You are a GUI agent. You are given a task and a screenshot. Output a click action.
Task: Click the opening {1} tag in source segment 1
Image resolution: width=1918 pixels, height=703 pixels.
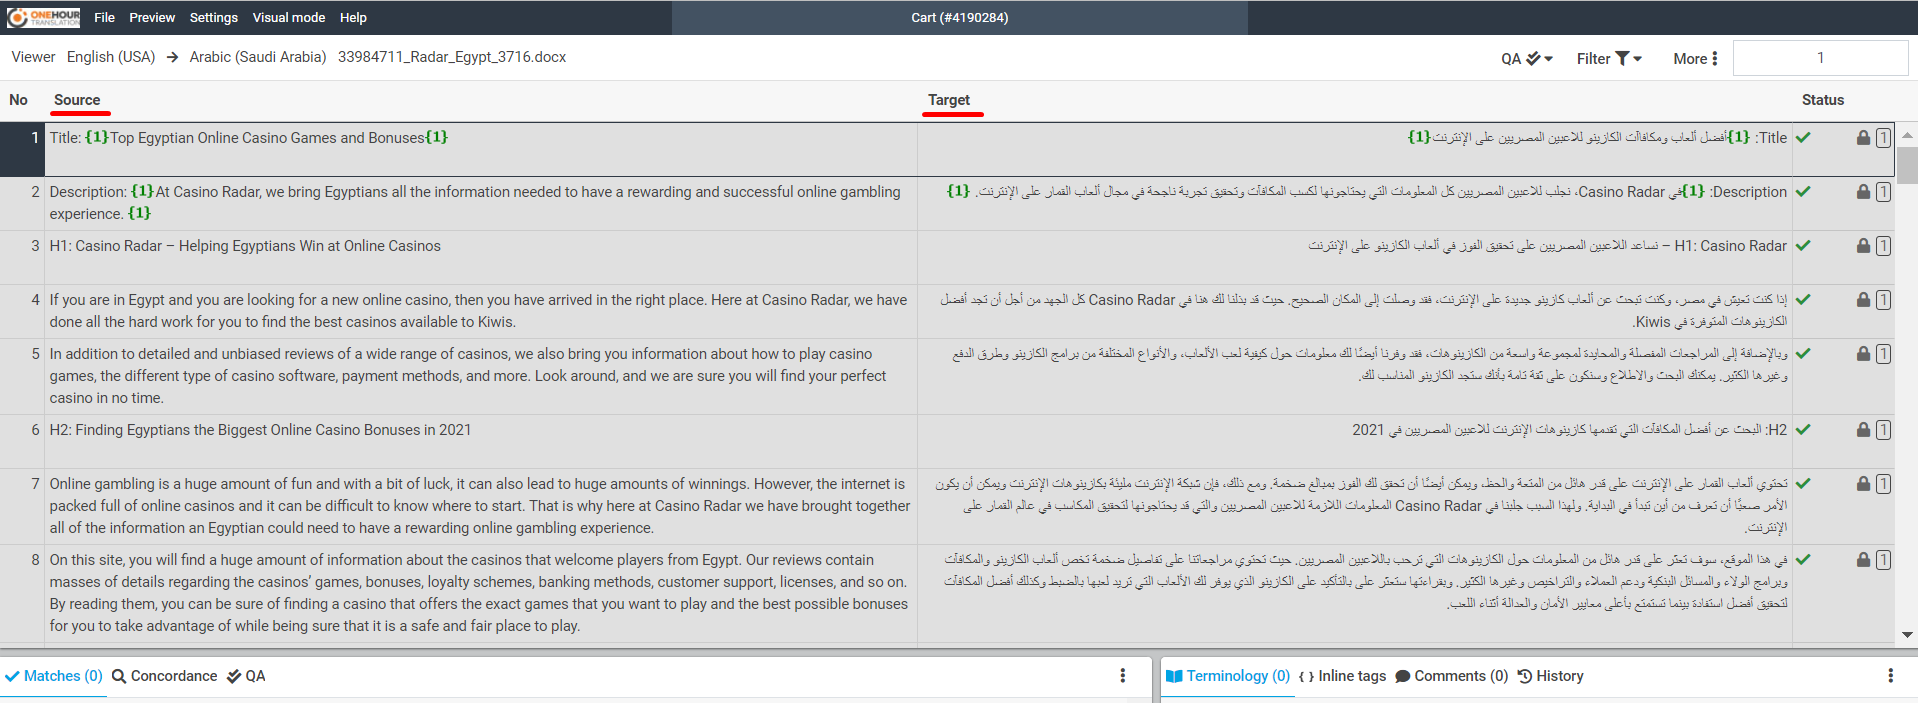tap(97, 138)
